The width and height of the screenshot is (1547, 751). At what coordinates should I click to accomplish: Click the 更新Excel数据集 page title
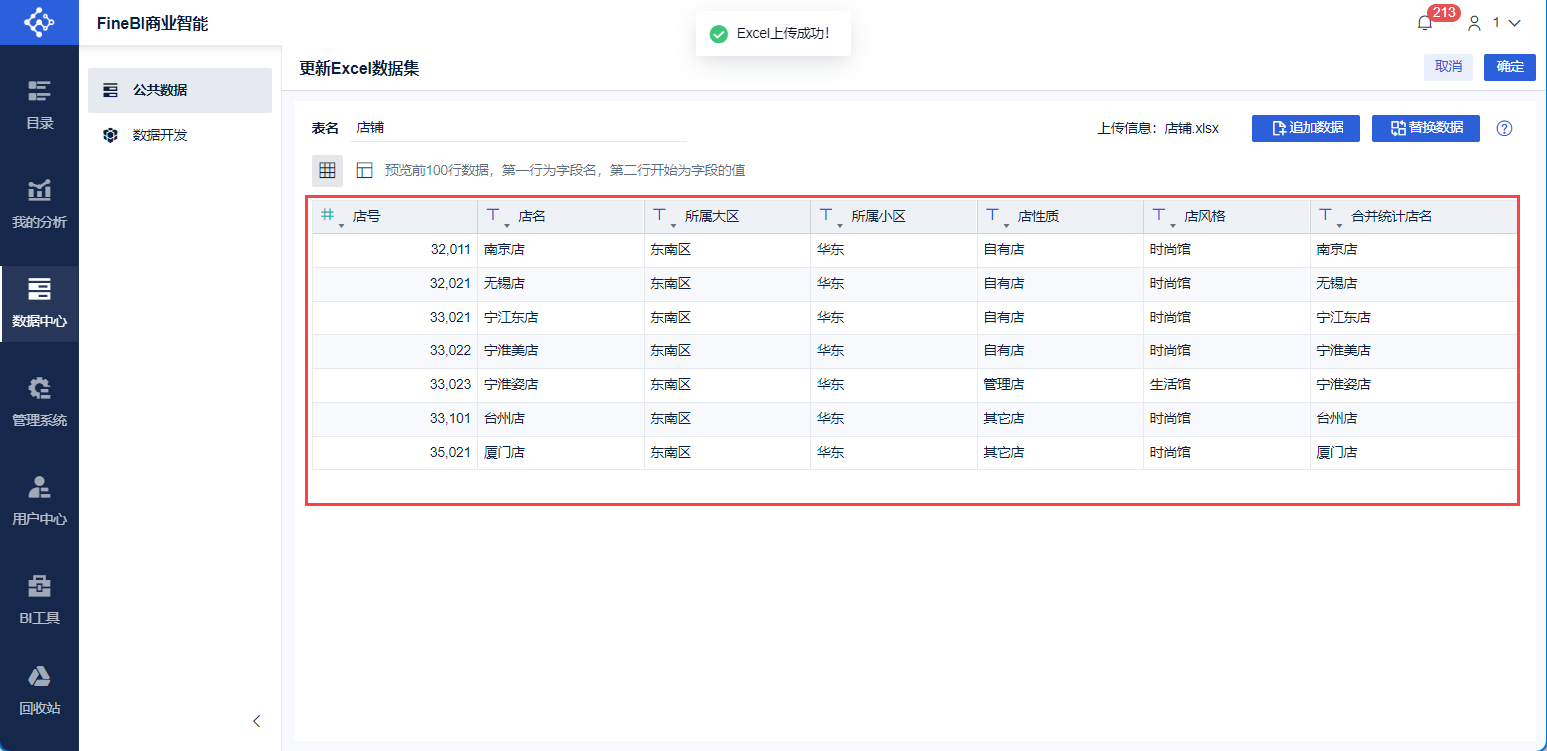tap(359, 68)
